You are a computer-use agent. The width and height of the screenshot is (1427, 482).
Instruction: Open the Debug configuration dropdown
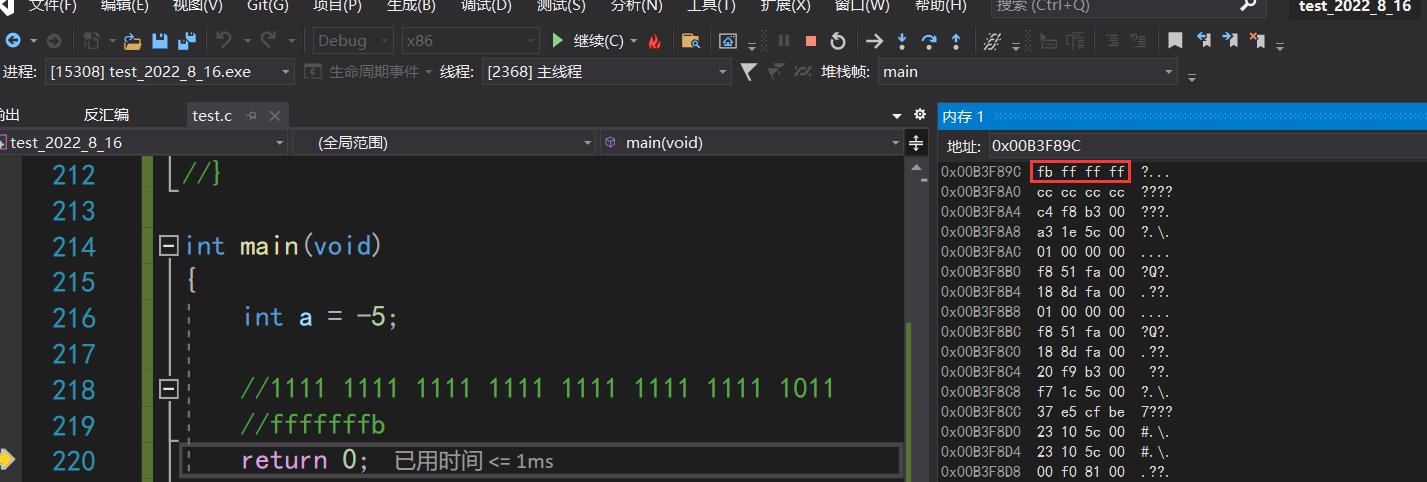[354, 41]
